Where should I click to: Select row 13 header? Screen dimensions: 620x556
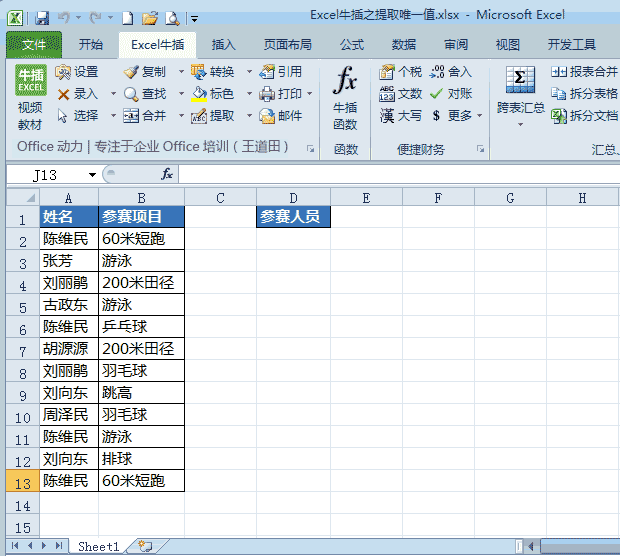tap(23, 481)
